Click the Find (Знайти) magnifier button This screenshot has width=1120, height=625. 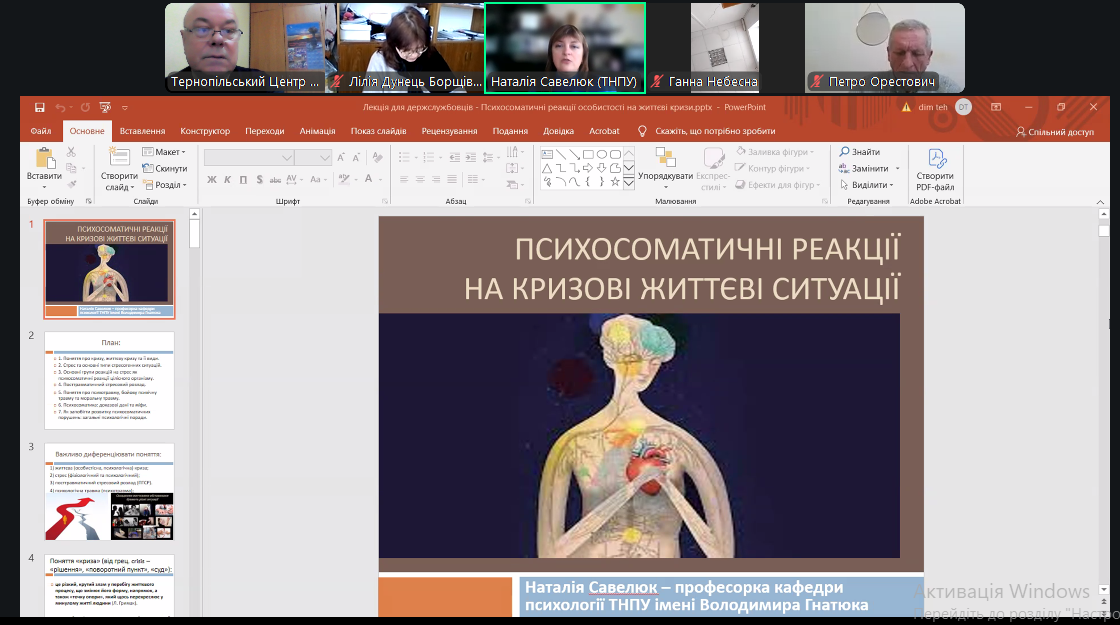(860, 153)
